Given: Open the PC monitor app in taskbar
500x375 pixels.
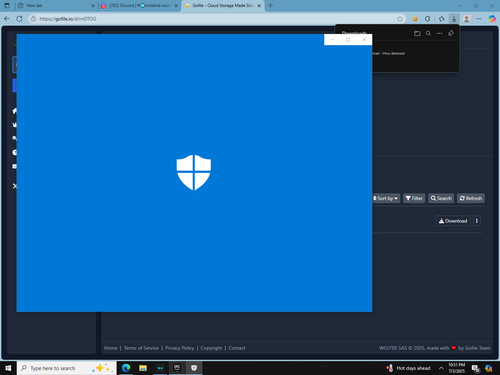Looking at the screenshot, I should point(177,368).
